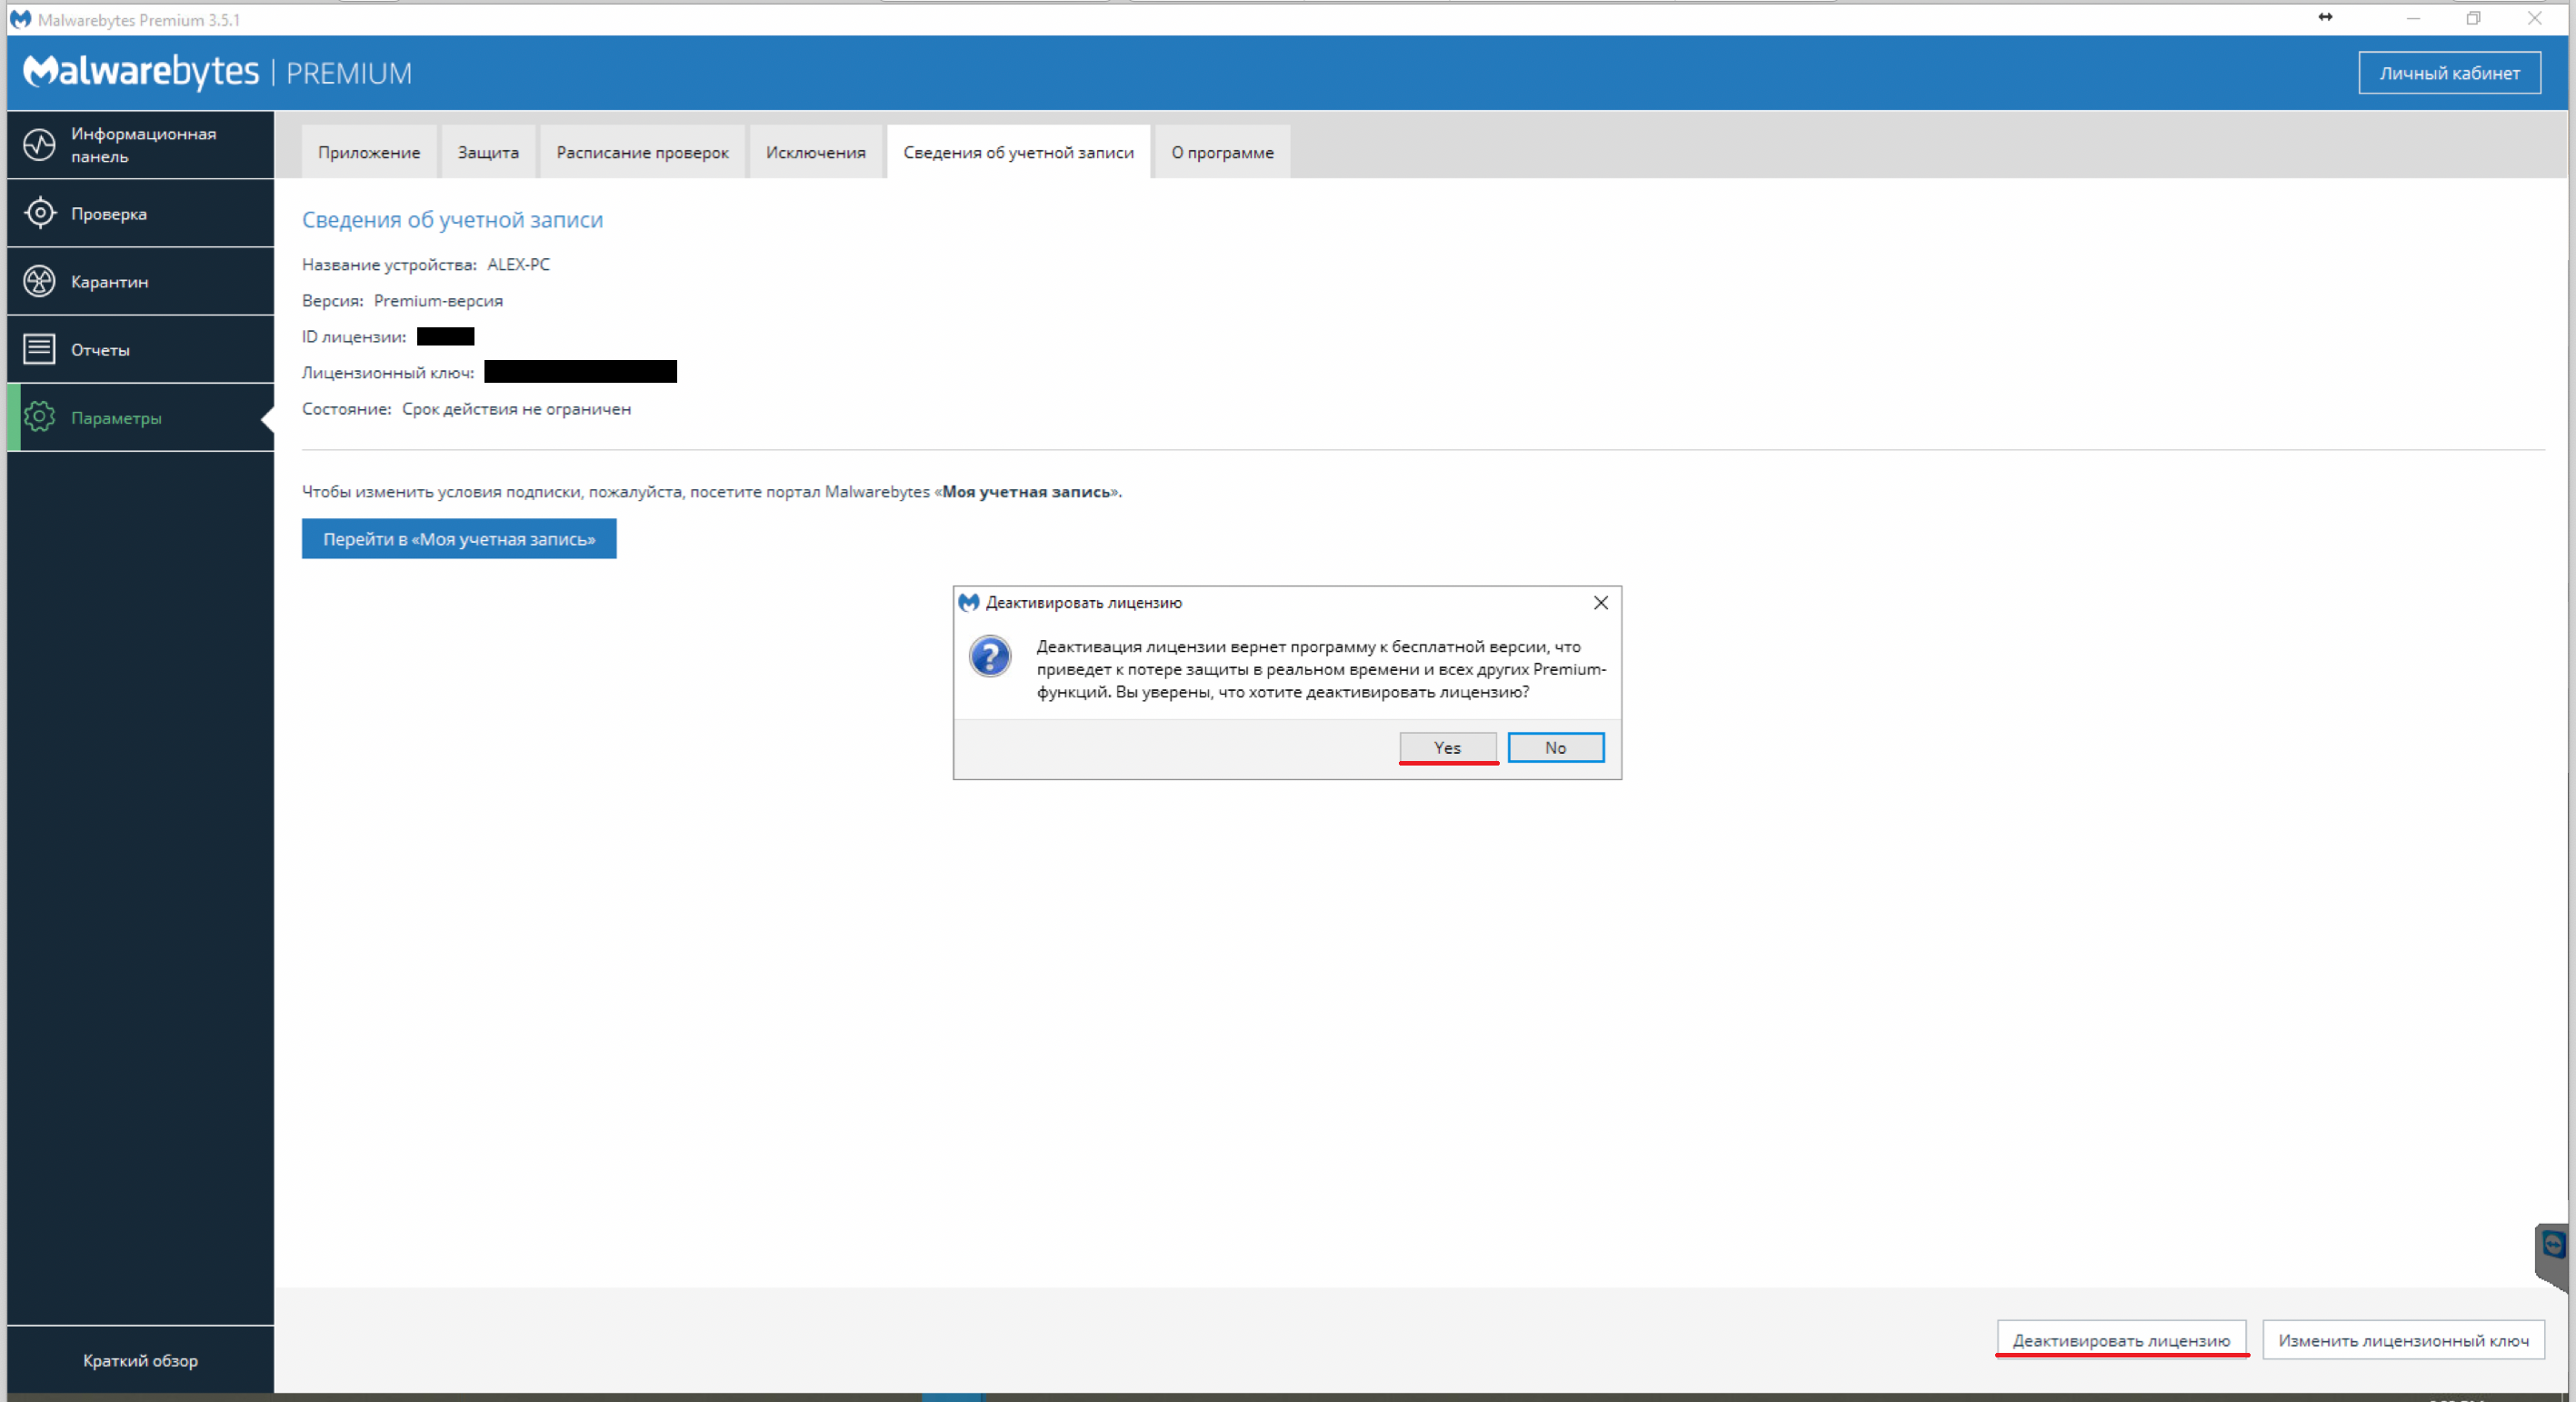Select the Защита tab
Screen dimensions: 2576x1402
(x=486, y=152)
